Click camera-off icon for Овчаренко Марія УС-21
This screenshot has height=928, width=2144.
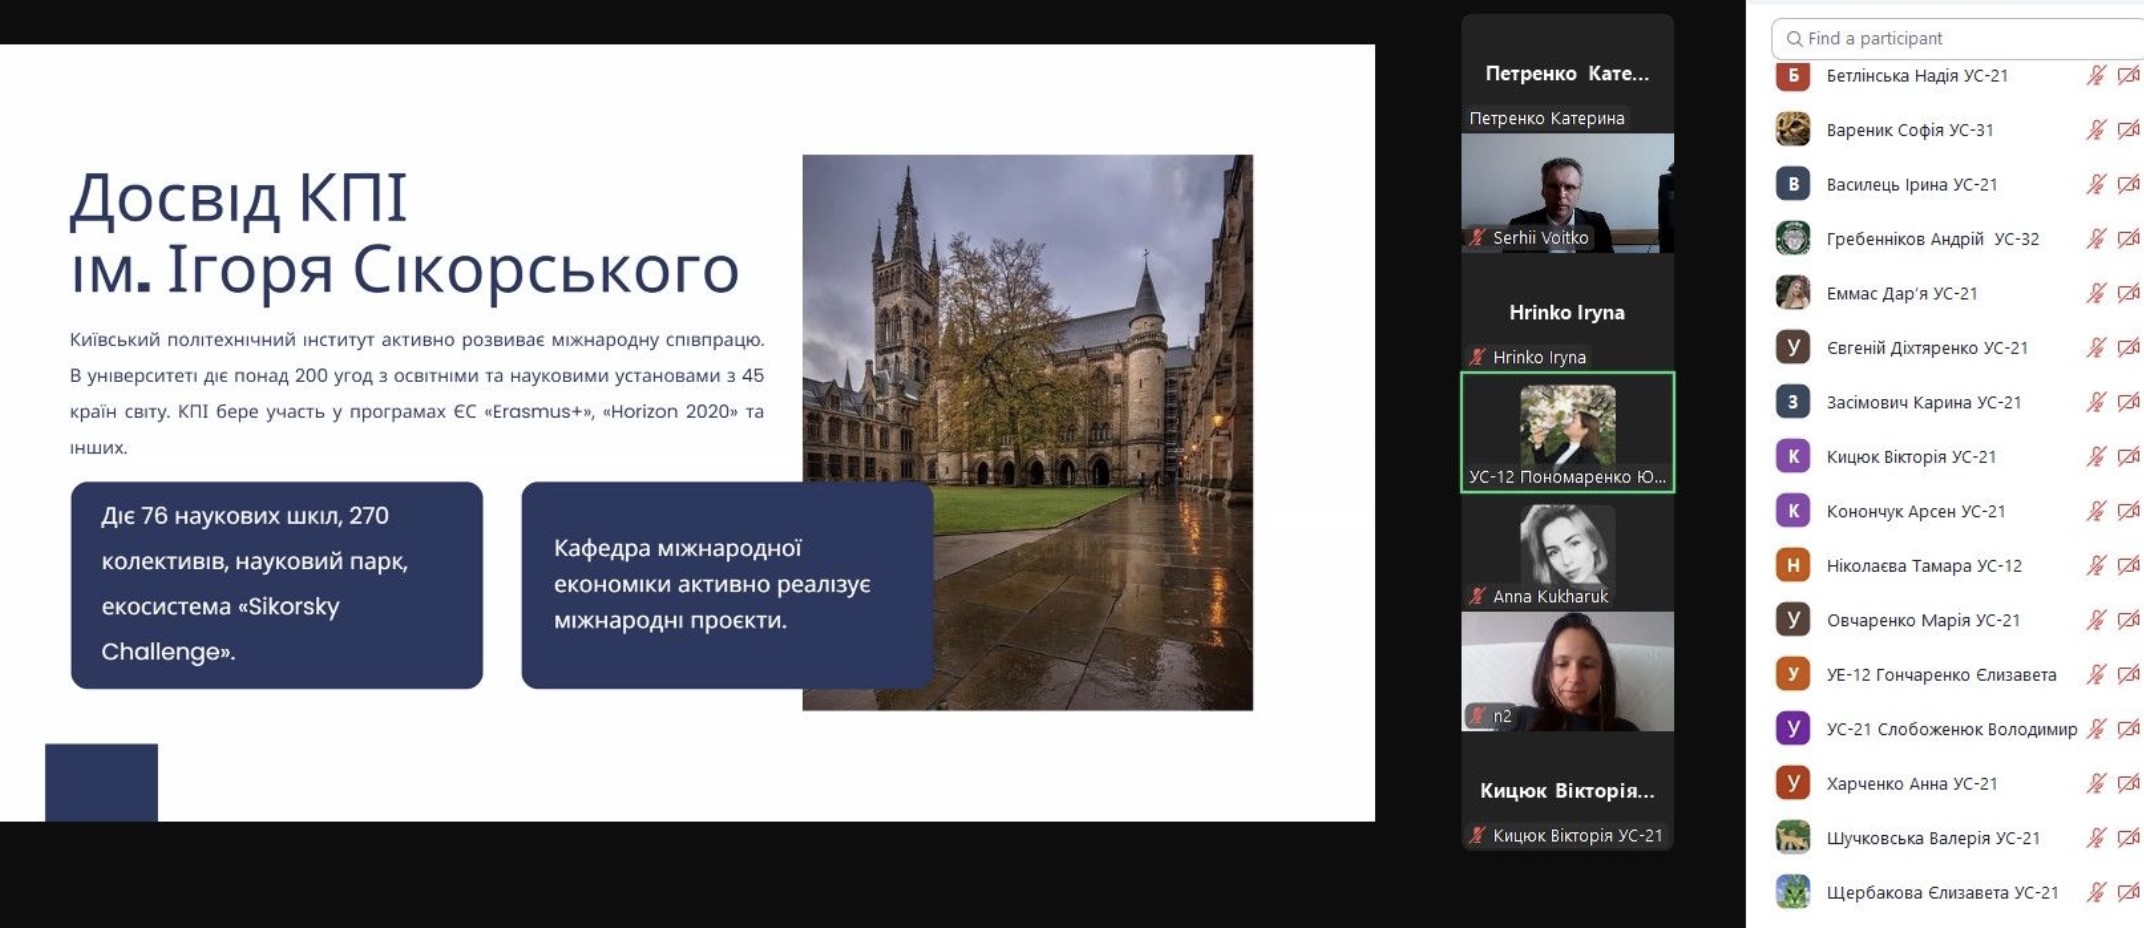(2129, 620)
